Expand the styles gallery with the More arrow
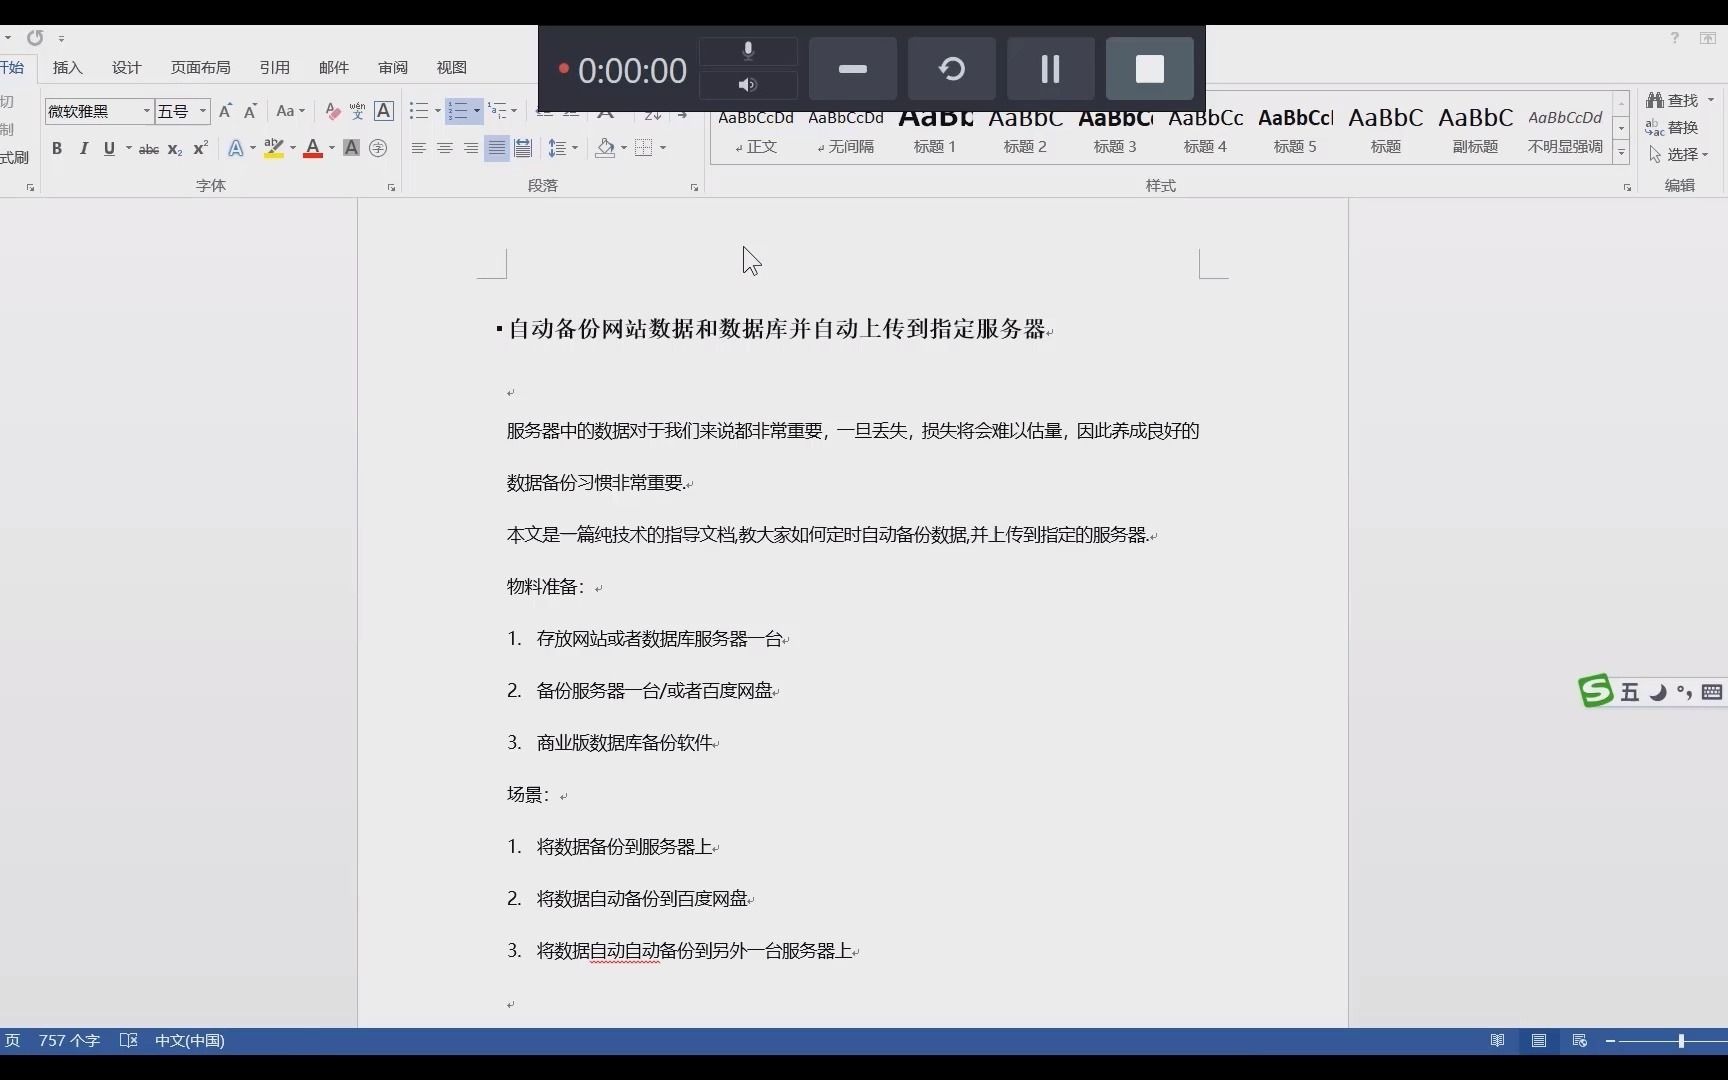The width and height of the screenshot is (1728, 1080). (x=1621, y=153)
